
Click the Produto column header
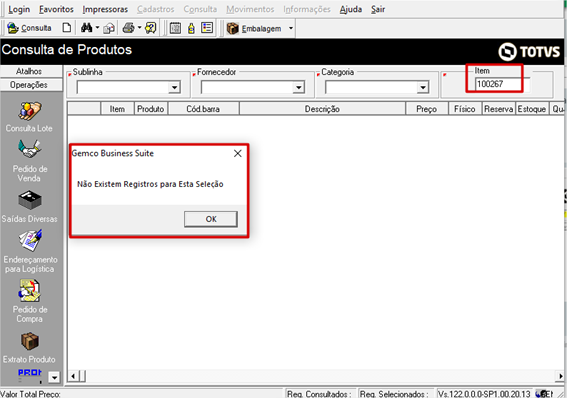[150, 109]
